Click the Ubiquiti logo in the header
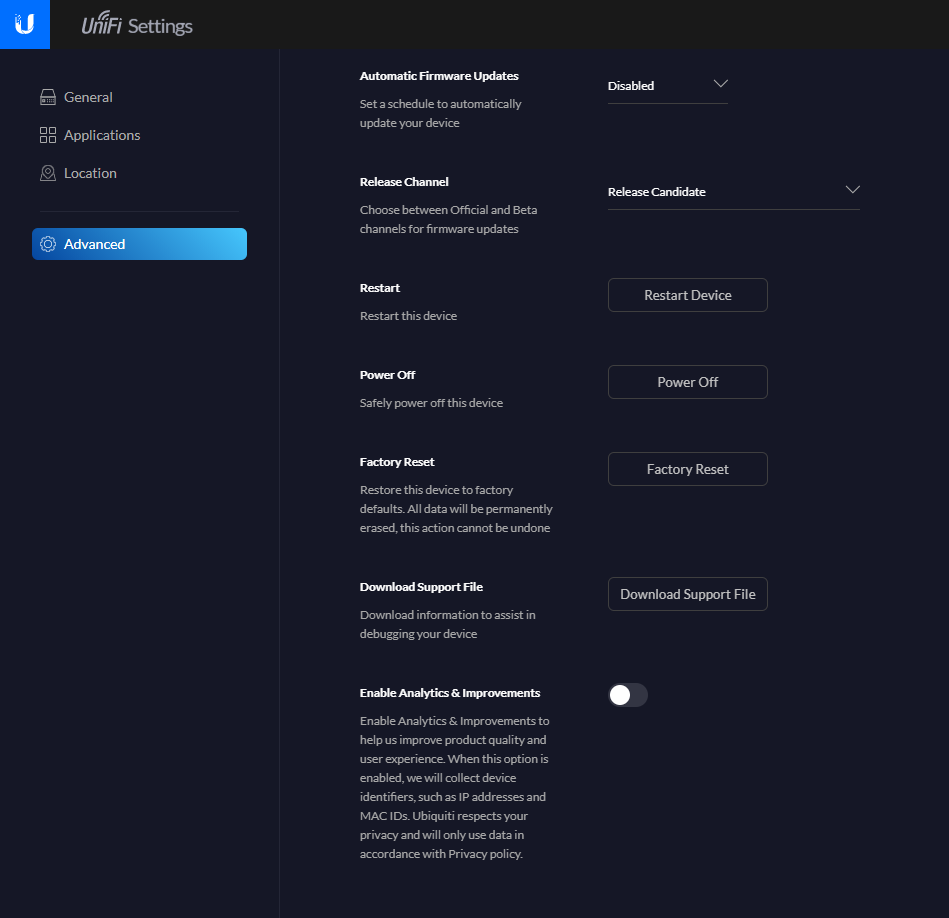Screen dimensions: 949x918 [x=25, y=24]
